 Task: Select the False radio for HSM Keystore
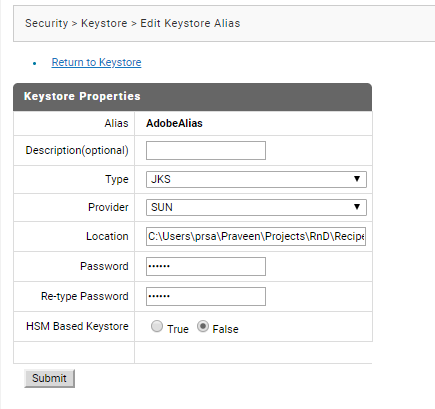click(x=203, y=326)
